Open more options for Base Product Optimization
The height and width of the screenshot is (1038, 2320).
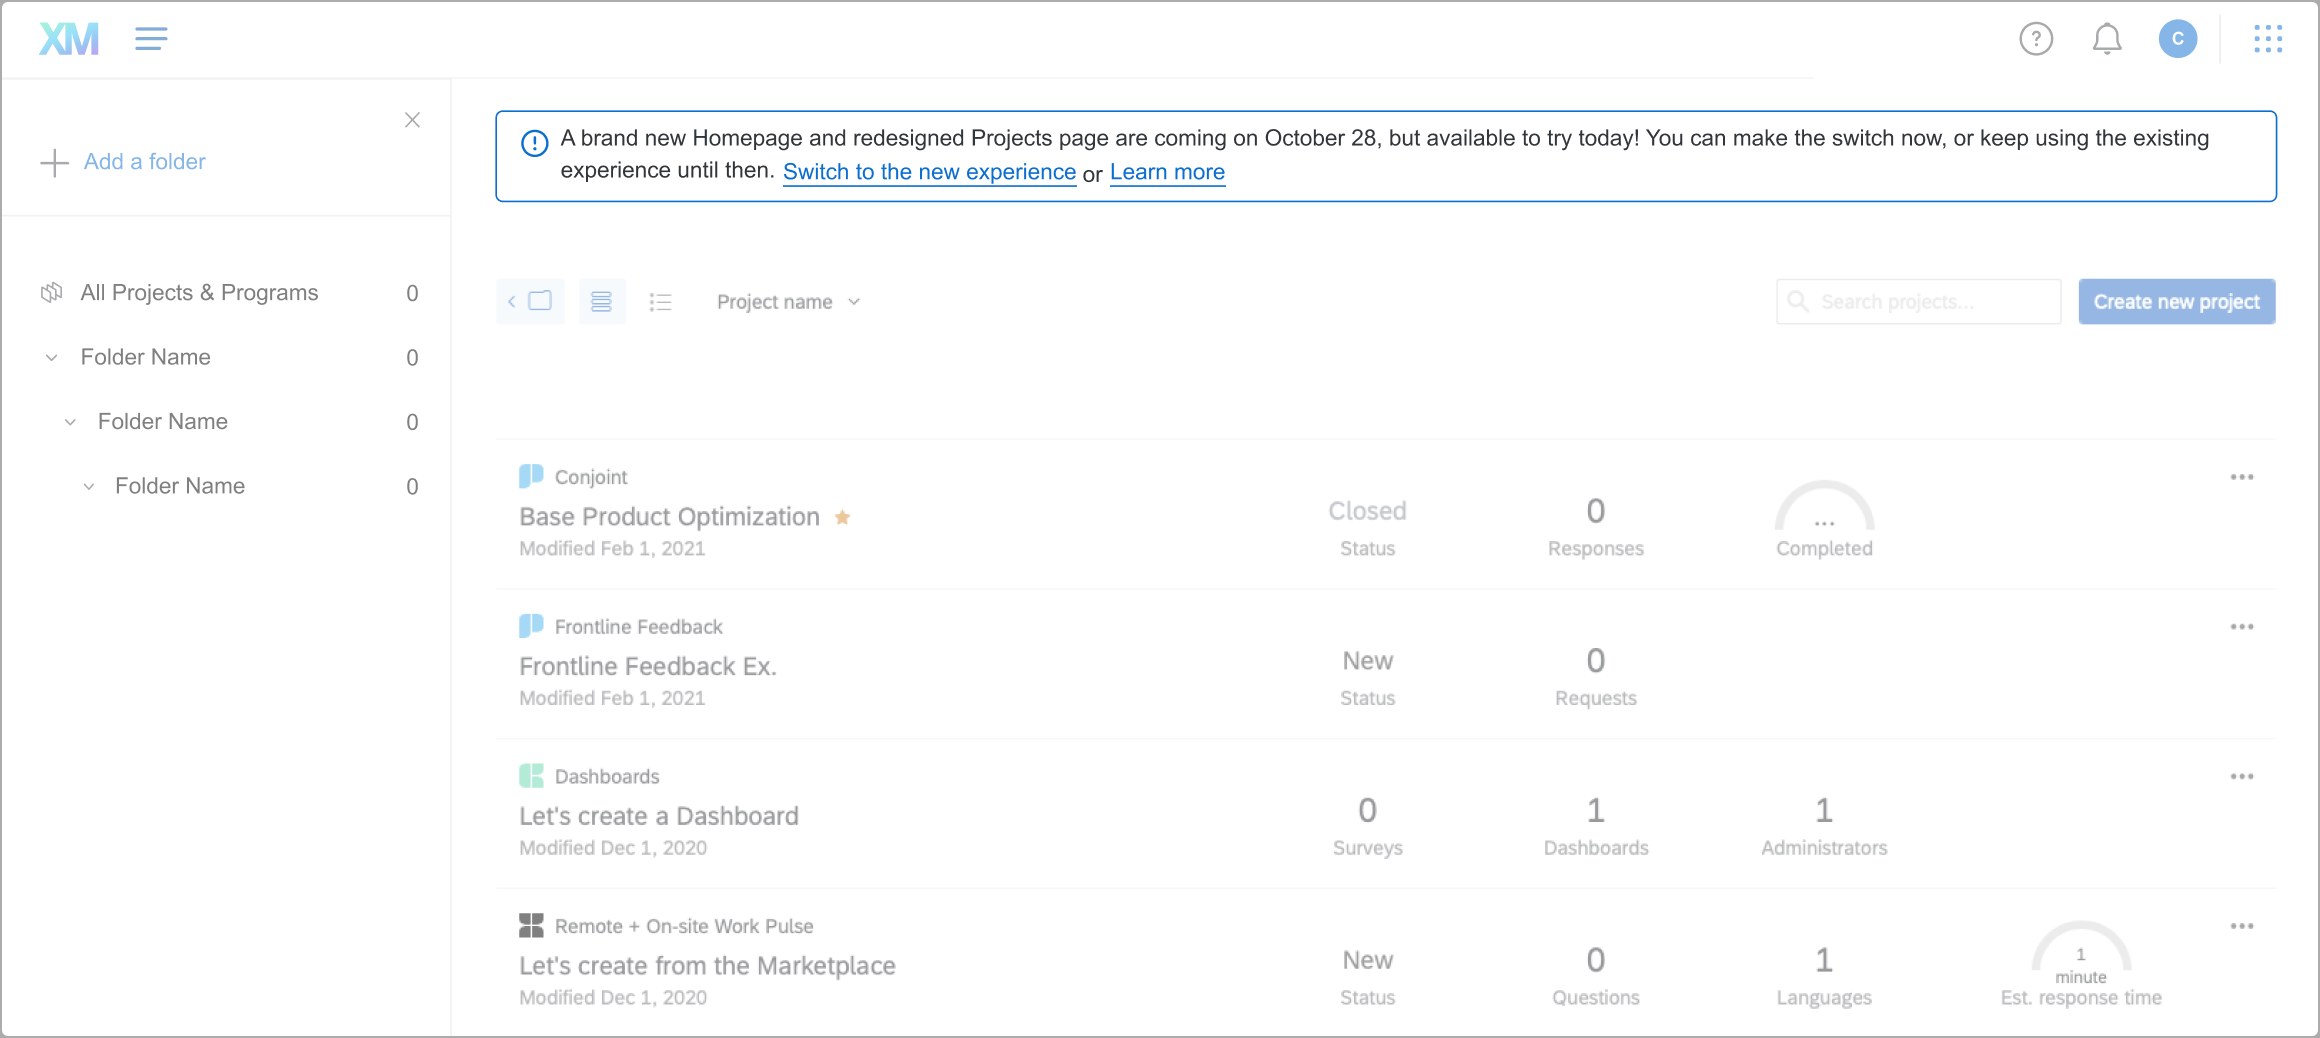pyautogui.click(x=2242, y=477)
